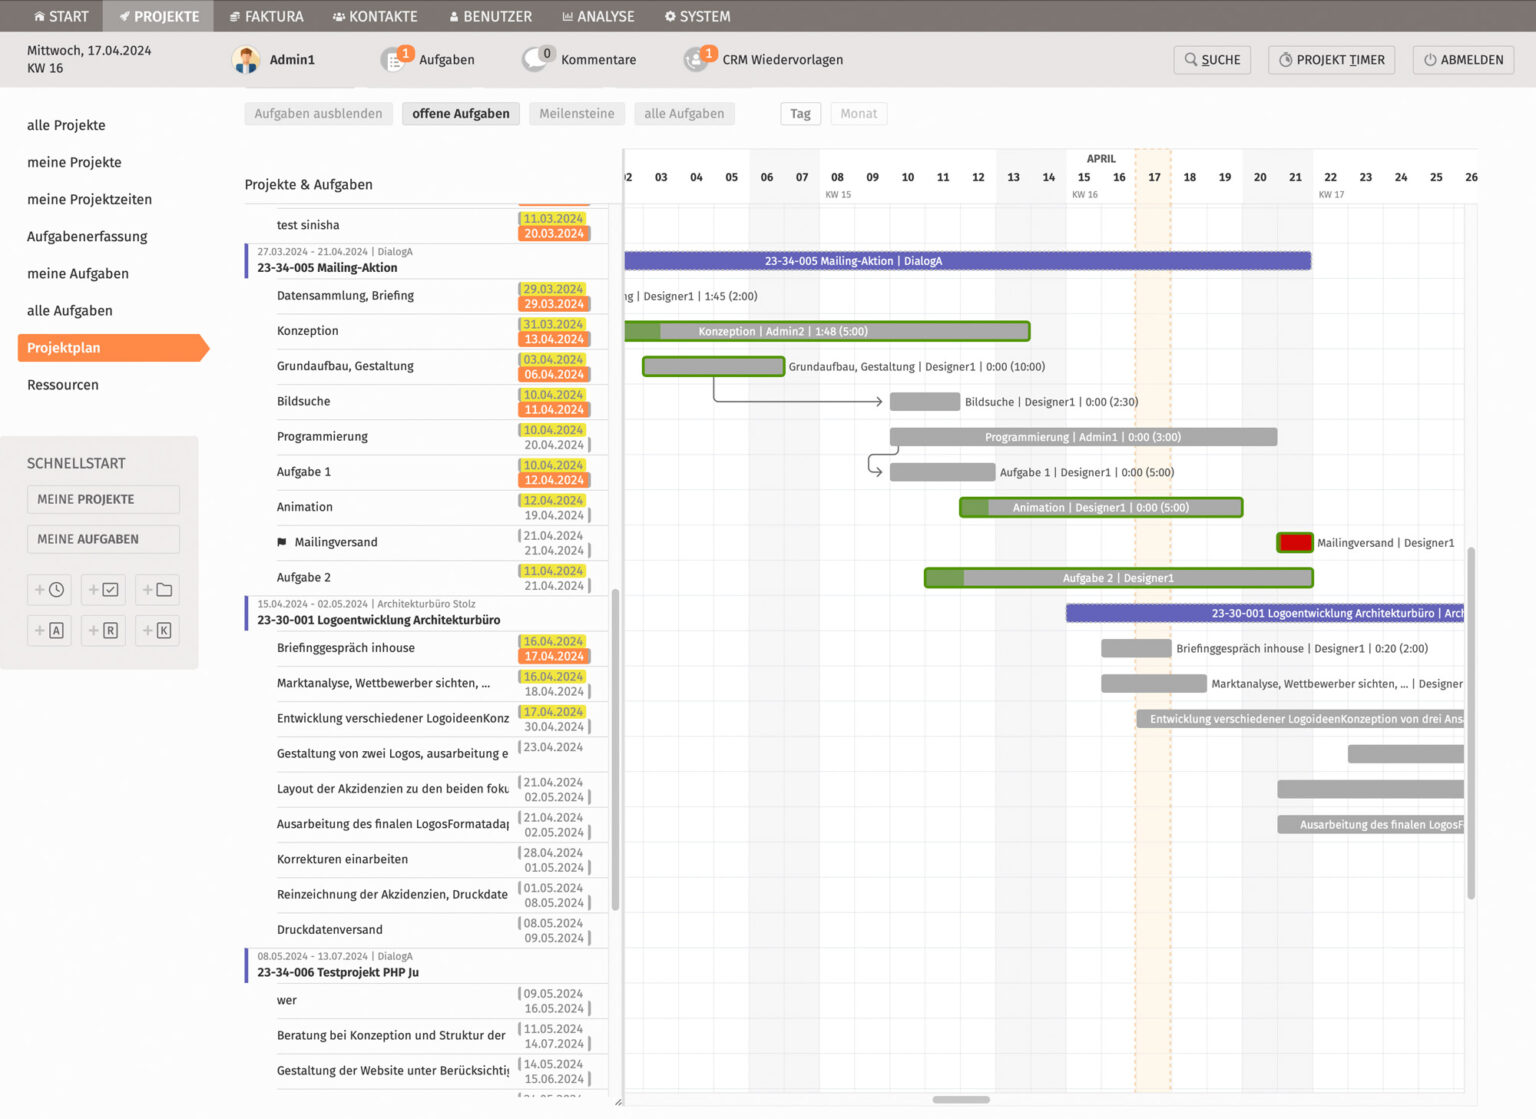
Task: Switch to 'alle Aufgaben' view
Action: coord(684,113)
